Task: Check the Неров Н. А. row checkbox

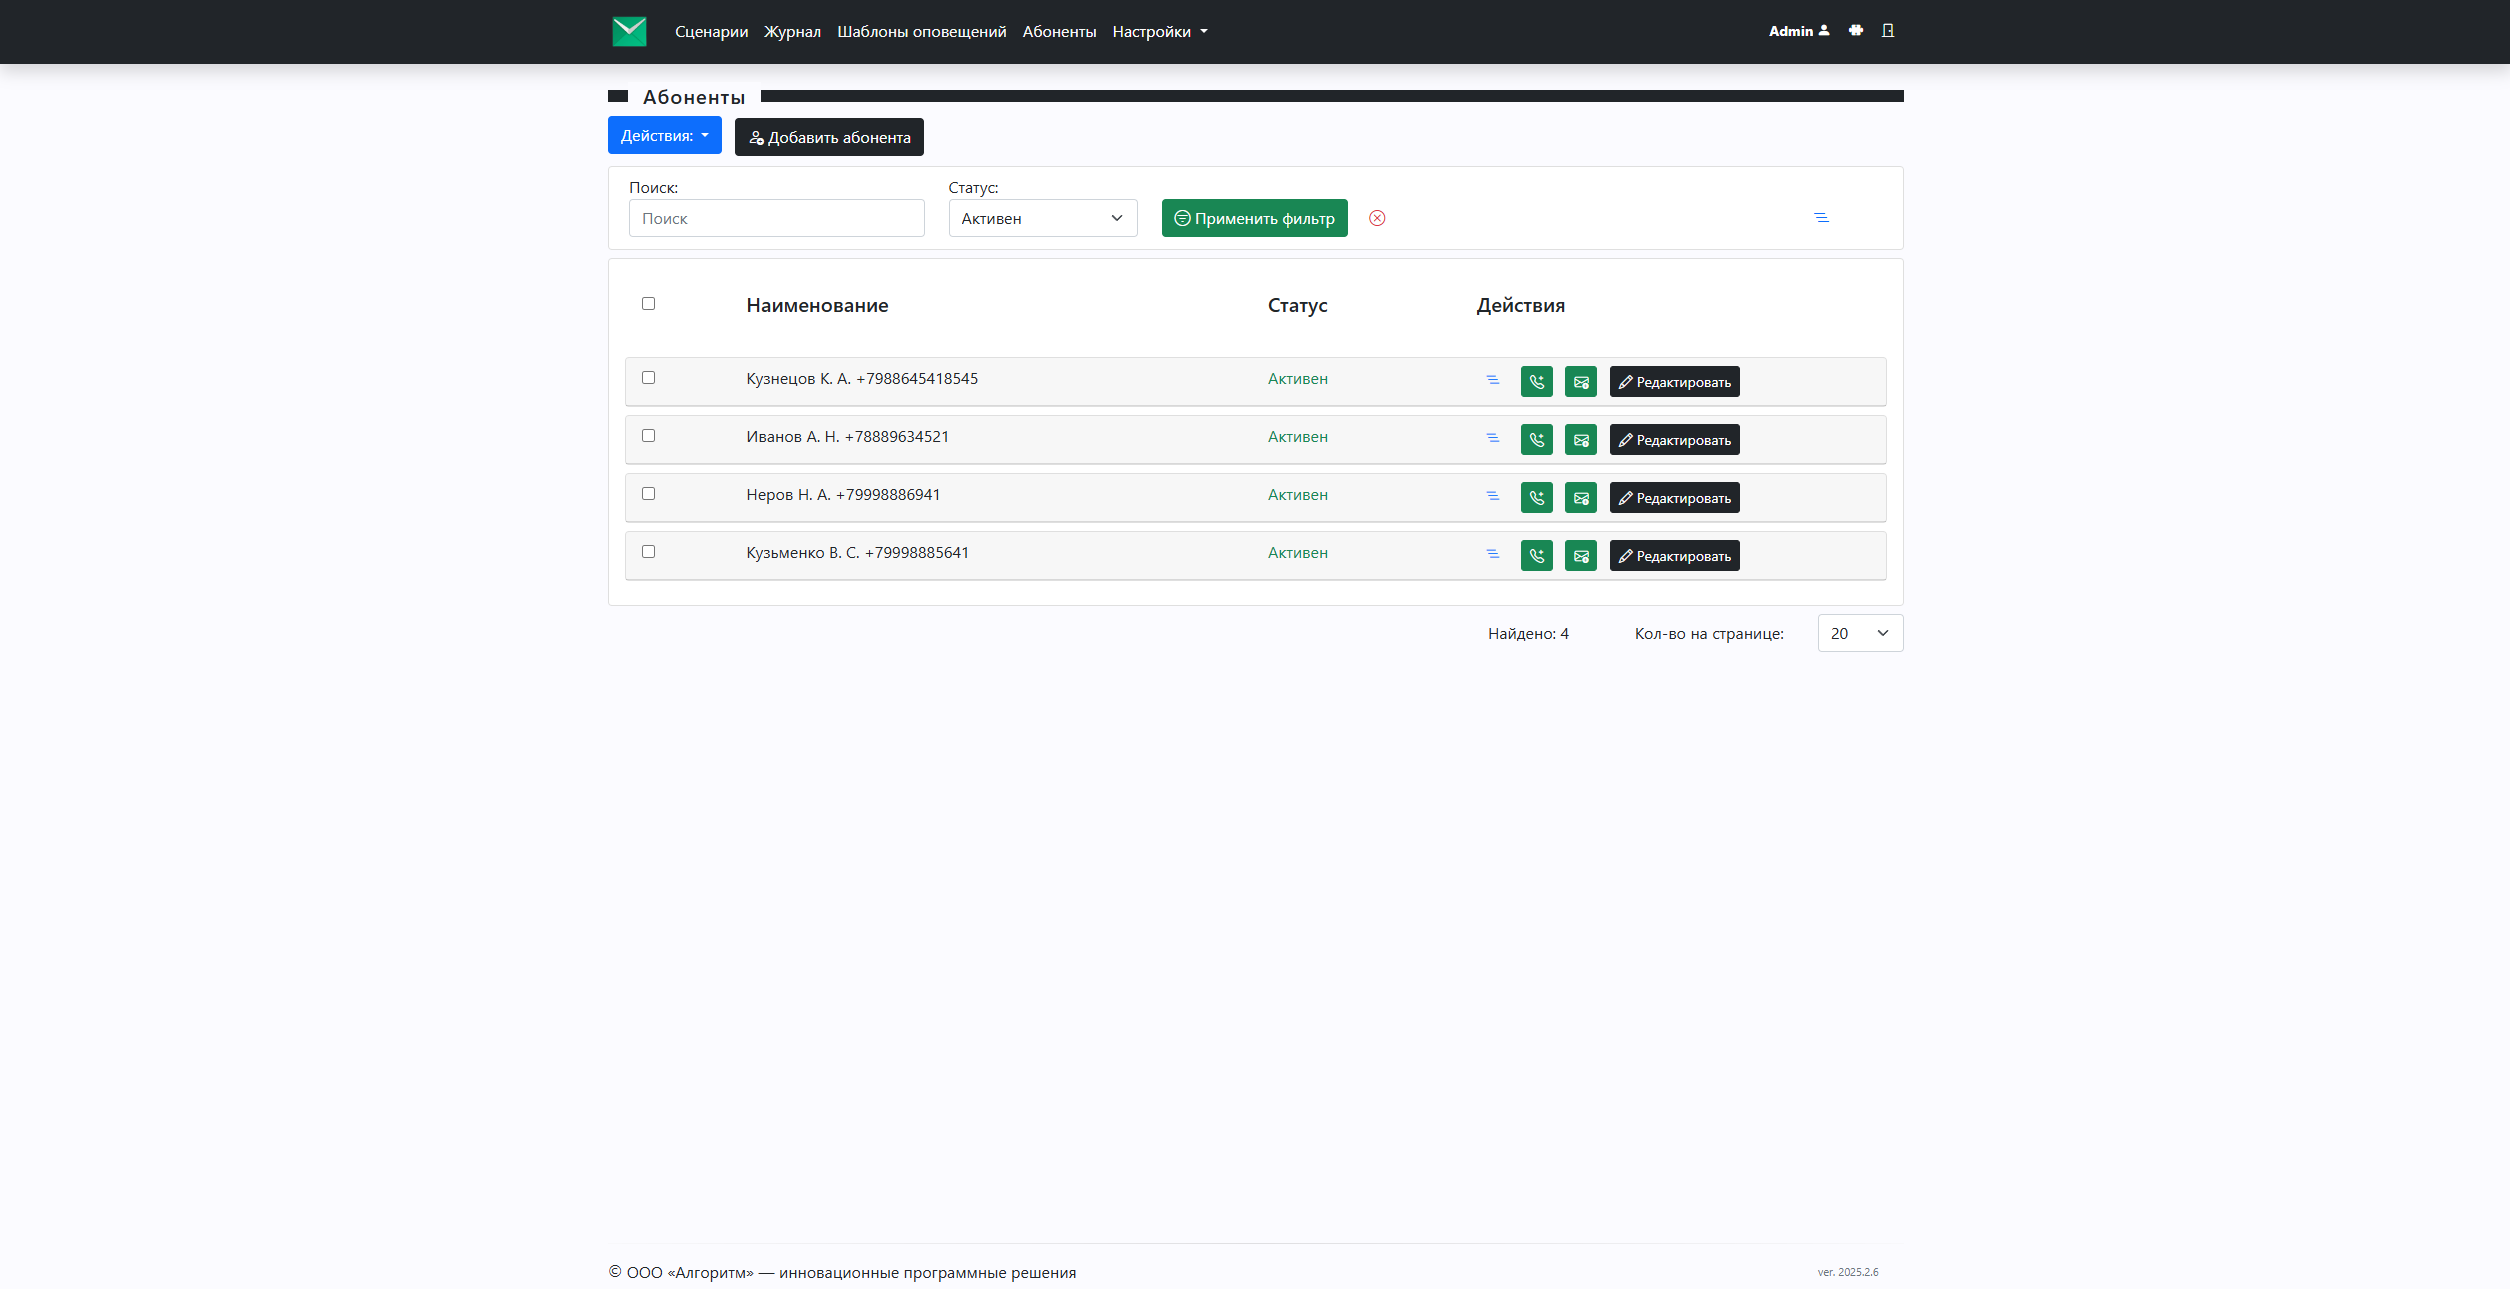Action: pos(648,493)
